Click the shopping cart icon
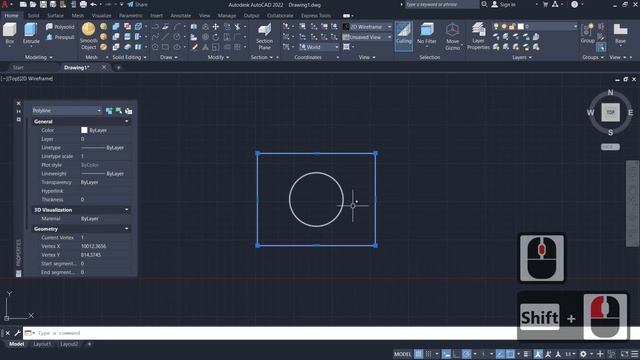The image size is (640, 360). [545, 4]
